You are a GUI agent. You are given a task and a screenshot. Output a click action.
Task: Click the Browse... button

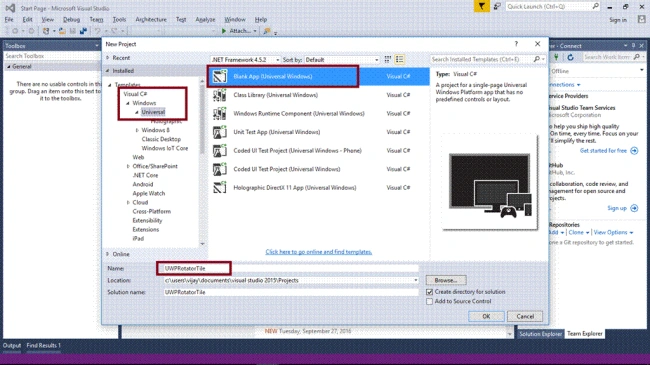[x=446, y=280]
